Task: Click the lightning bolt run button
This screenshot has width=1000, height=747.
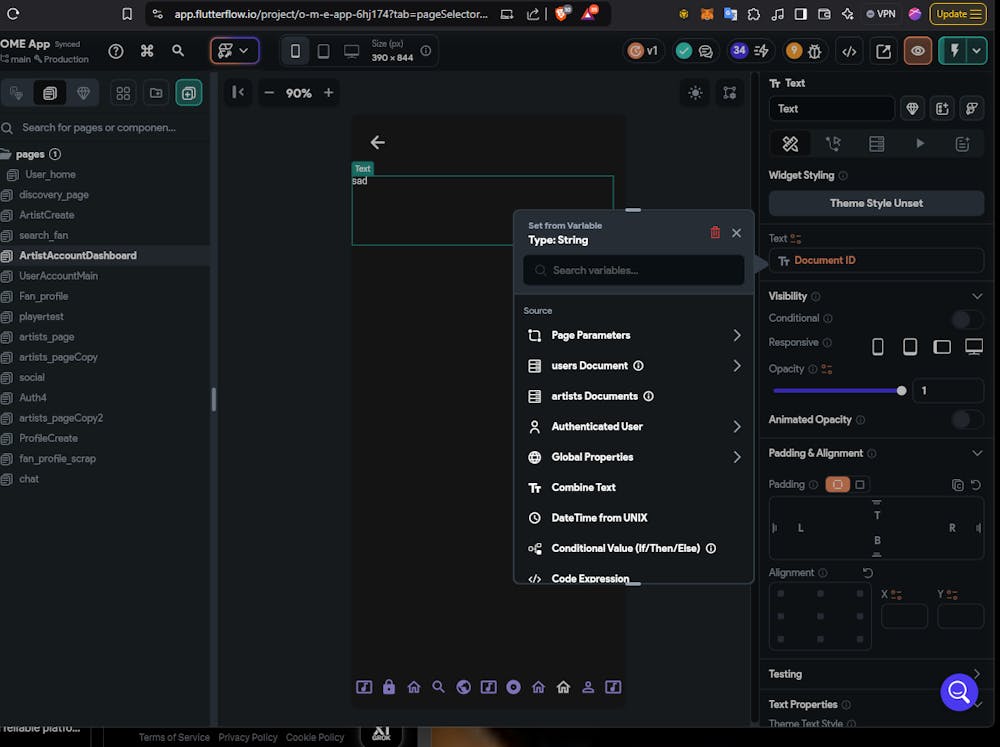Action: (x=953, y=51)
